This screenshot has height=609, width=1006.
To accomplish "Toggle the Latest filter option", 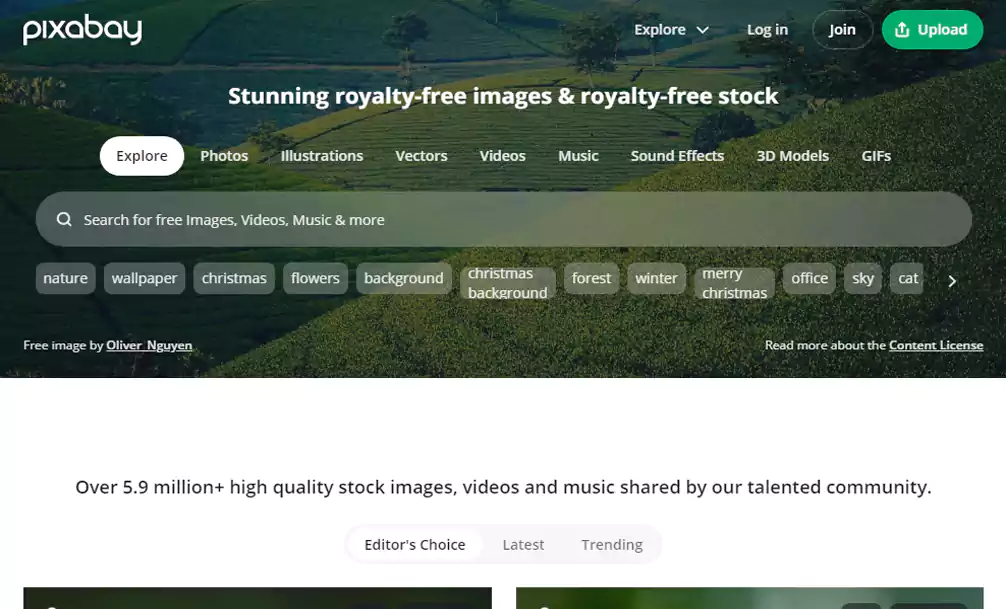I will (x=523, y=545).
